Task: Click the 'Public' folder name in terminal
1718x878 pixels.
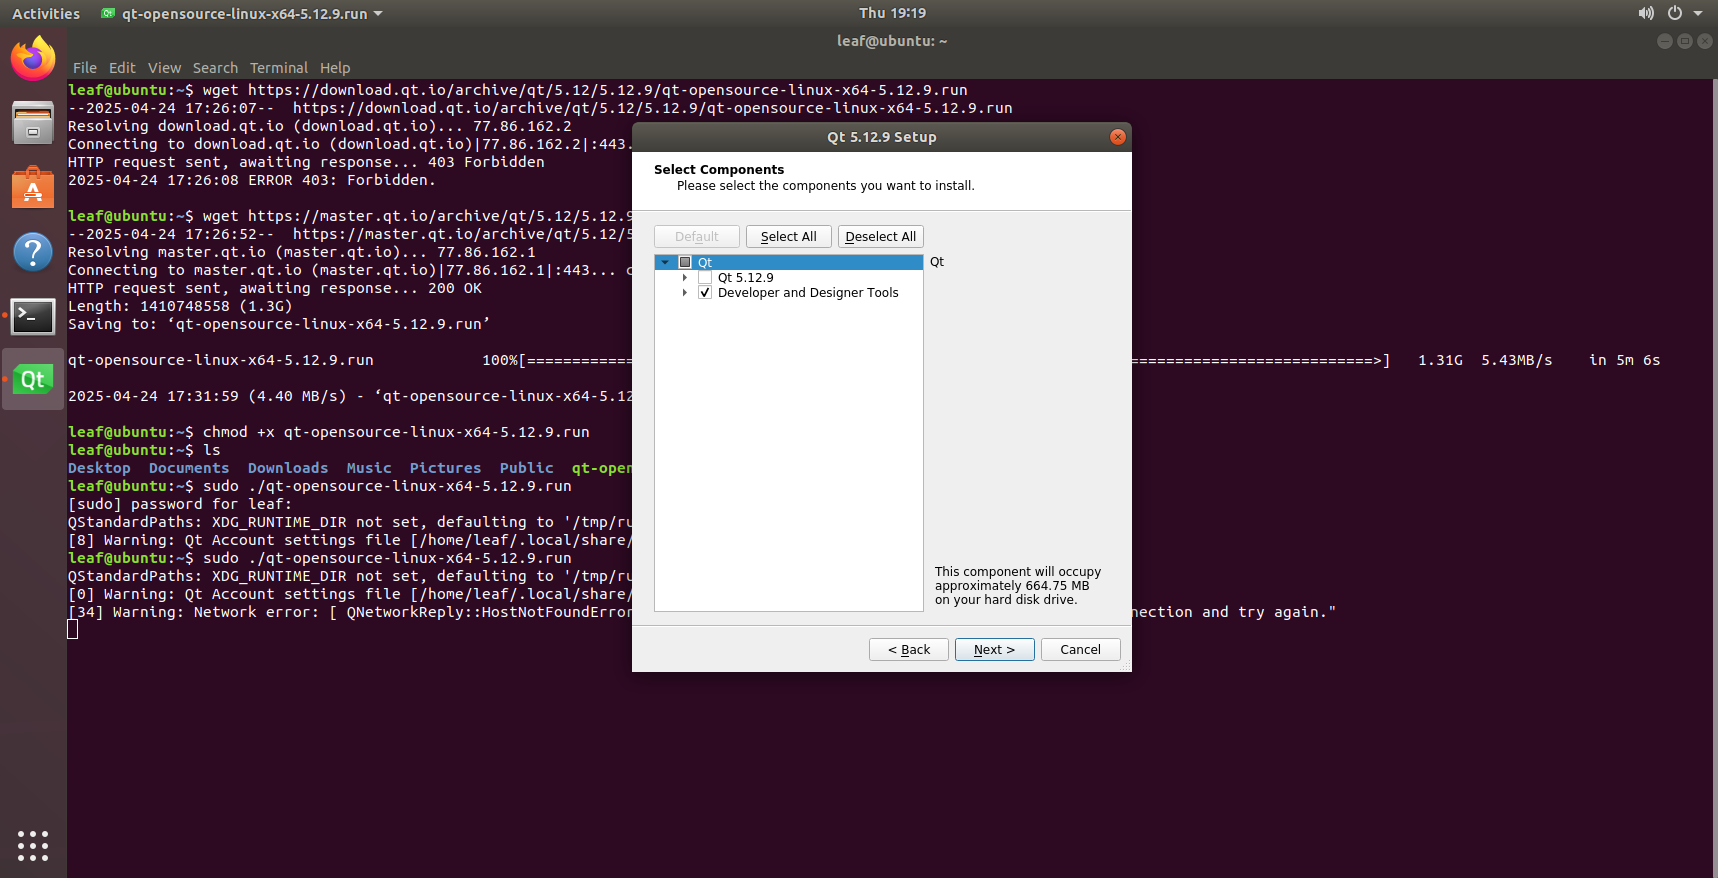Action: click(526, 468)
